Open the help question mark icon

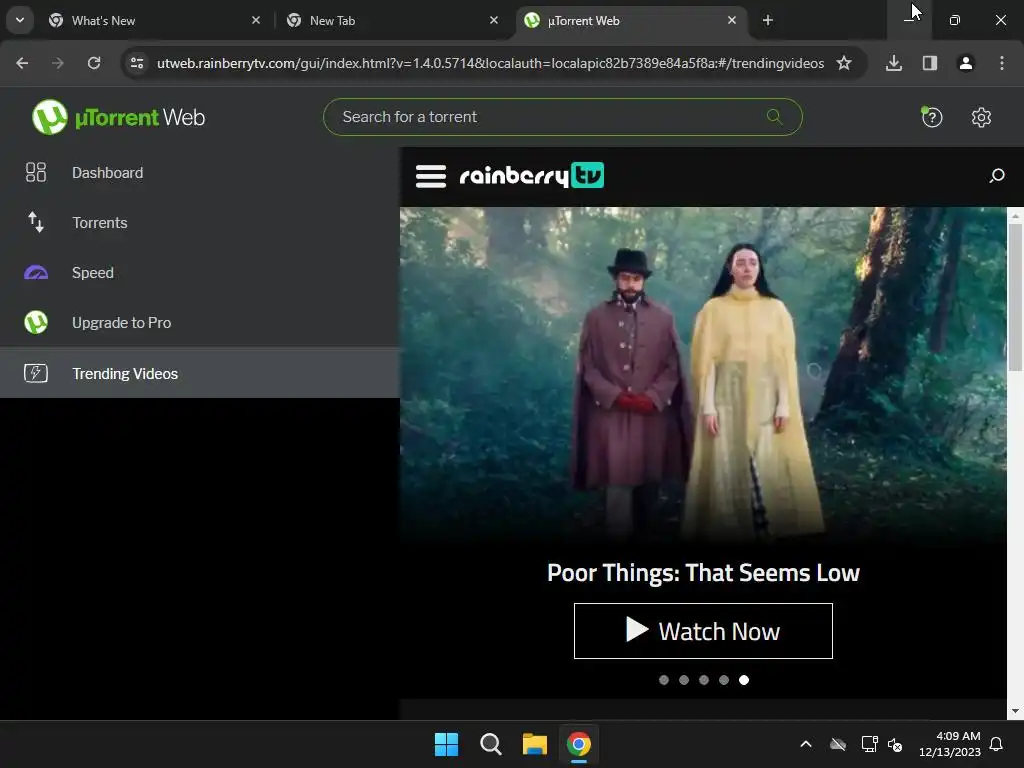coord(931,117)
